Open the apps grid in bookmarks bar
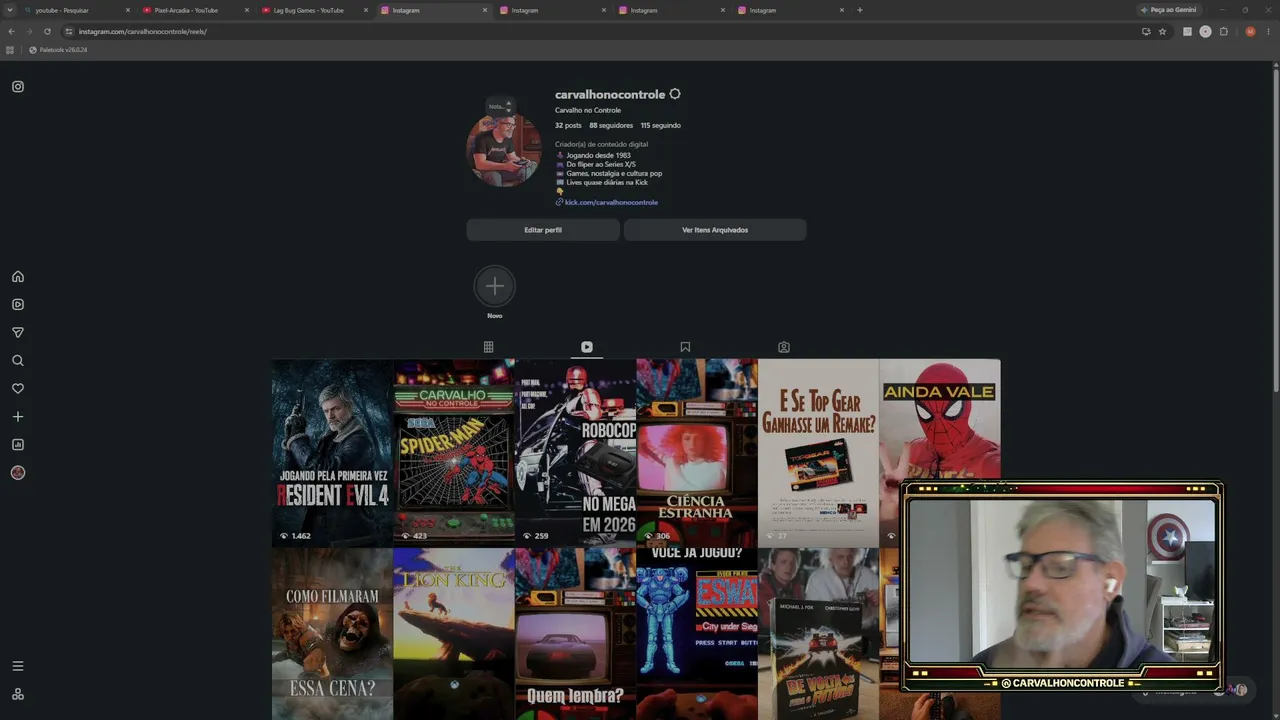The height and width of the screenshot is (720, 1280). point(10,50)
